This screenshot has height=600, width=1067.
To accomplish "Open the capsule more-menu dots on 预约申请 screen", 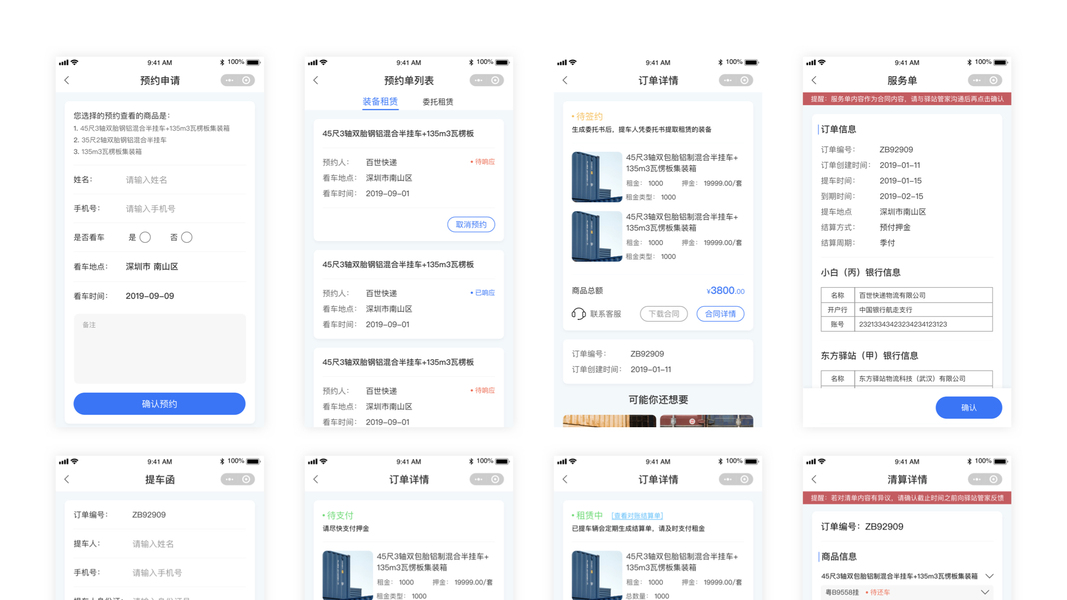I will [229, 80].
